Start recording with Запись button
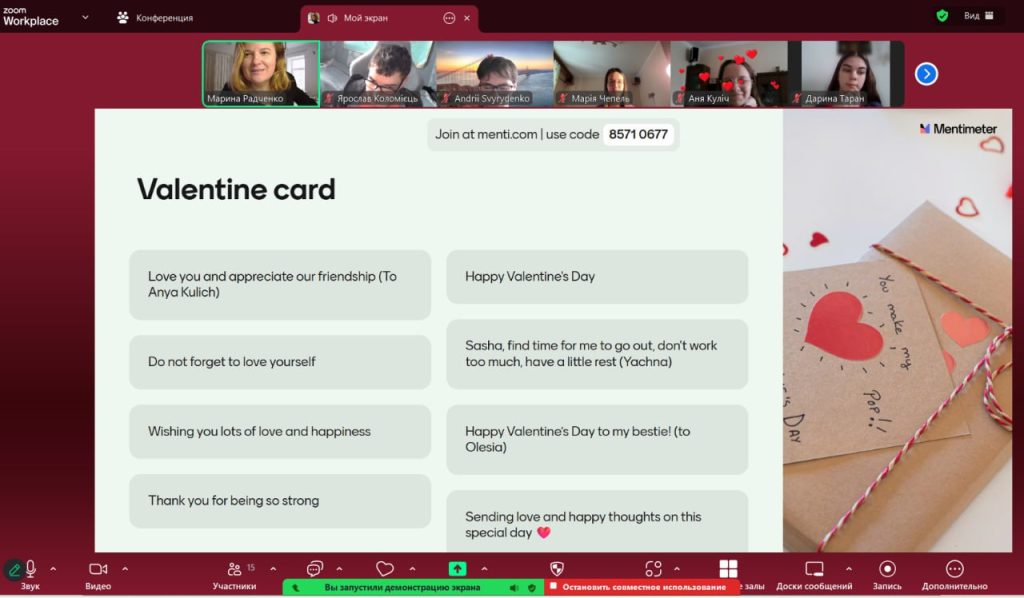Viewport: 1024px width, 598px height. [887, 569]
